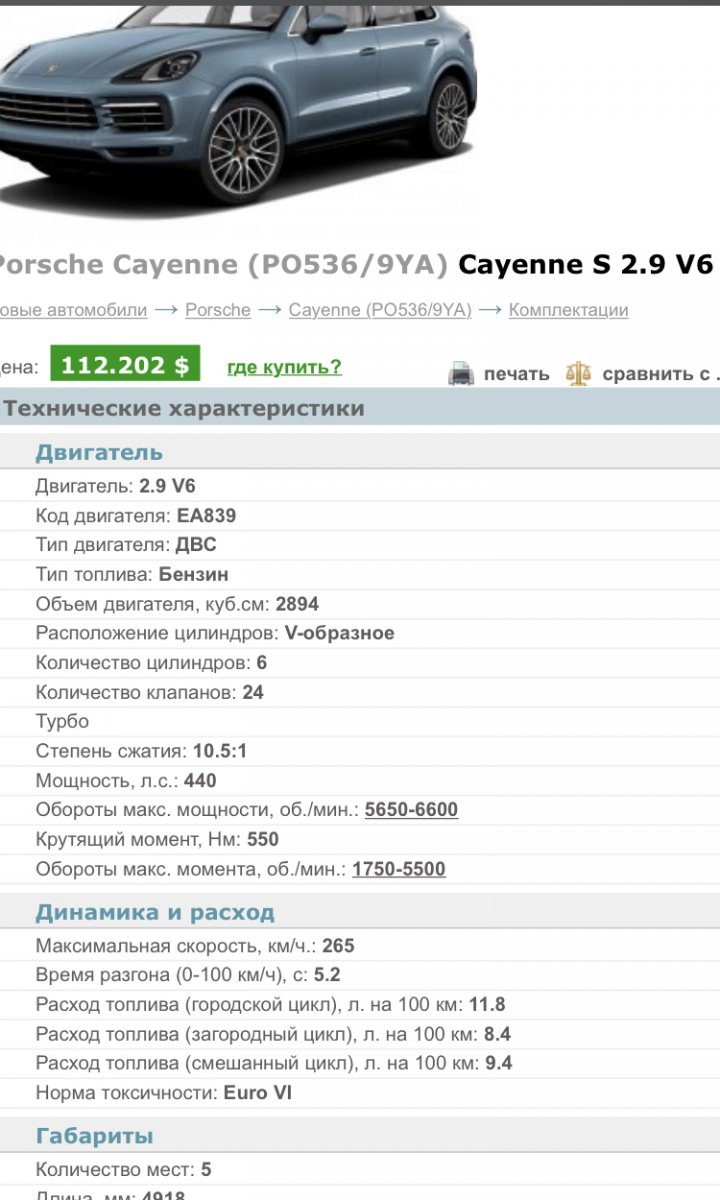Open the 'печать' print link

tap(516, 374)
